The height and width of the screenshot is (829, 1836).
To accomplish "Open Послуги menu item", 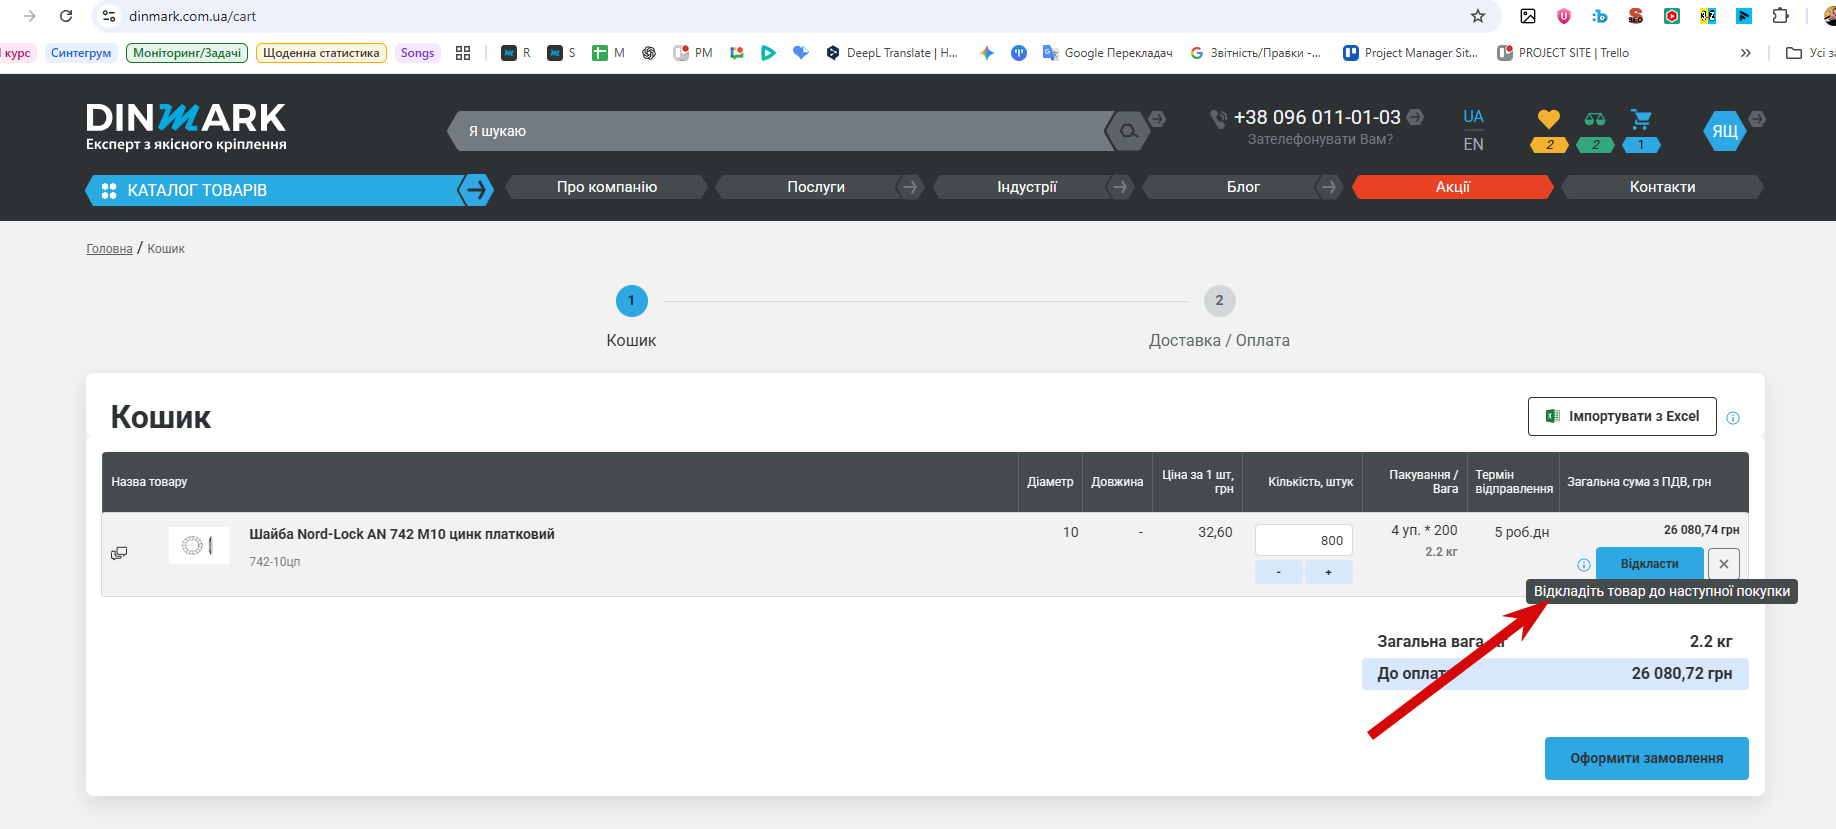I will [816, 187].
